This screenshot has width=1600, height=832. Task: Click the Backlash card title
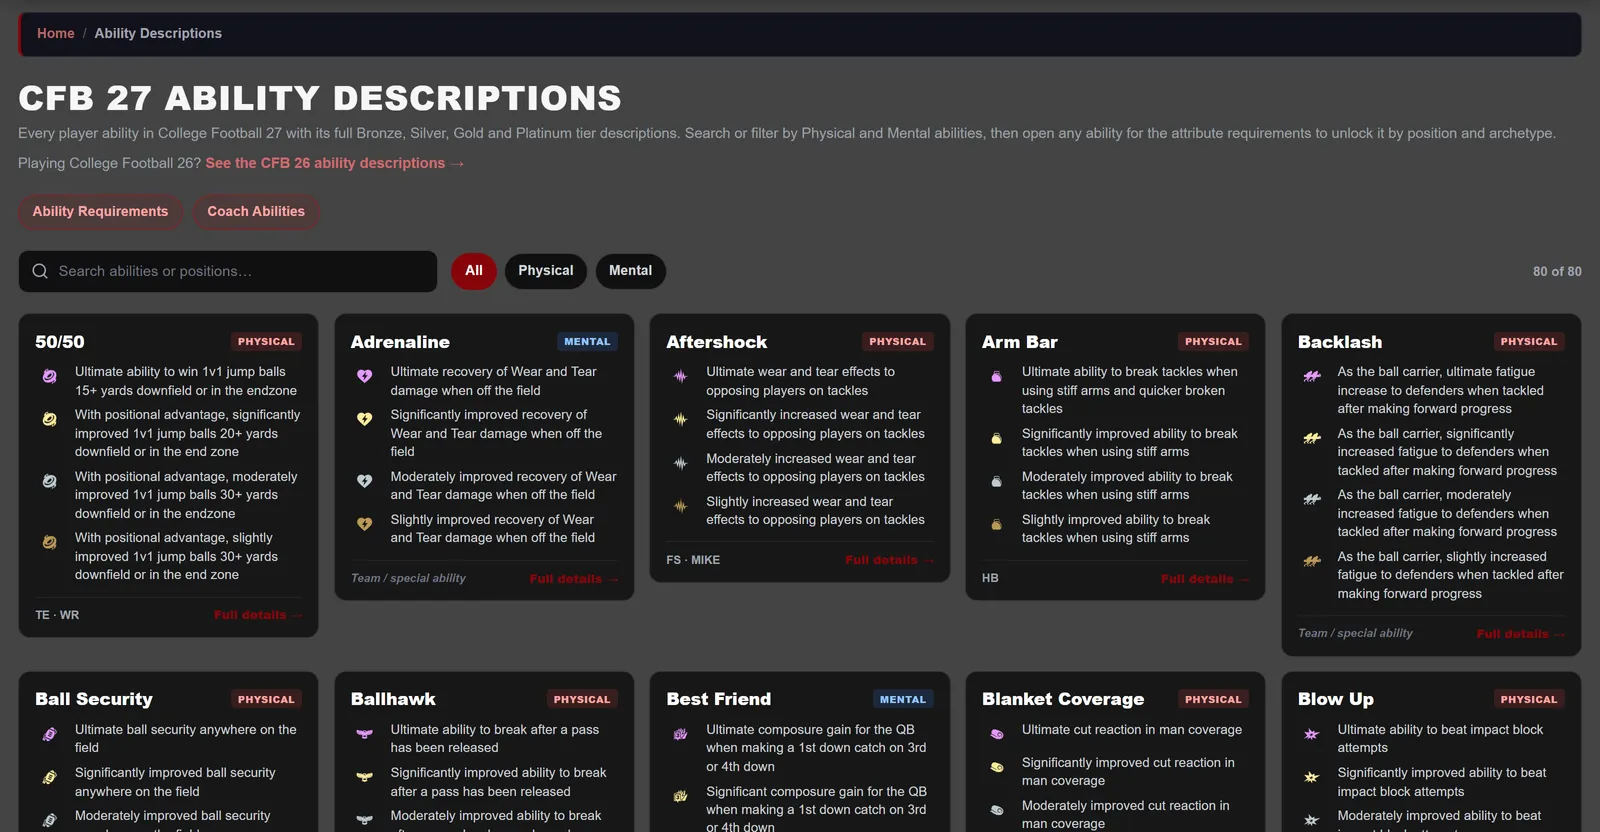click(1340, 342)
